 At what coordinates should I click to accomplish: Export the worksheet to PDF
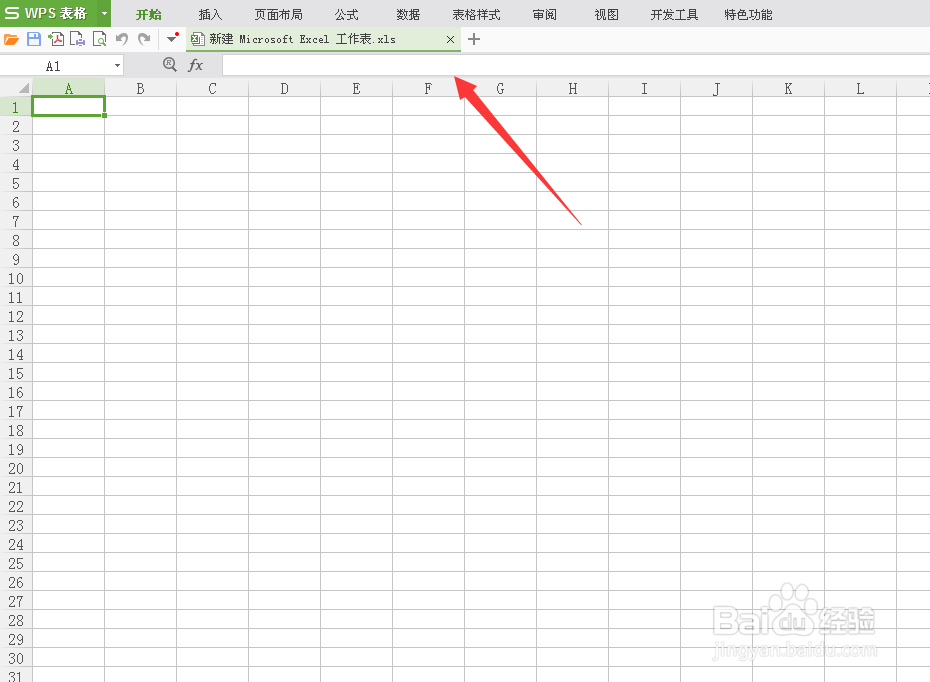[x=57, y=38]
